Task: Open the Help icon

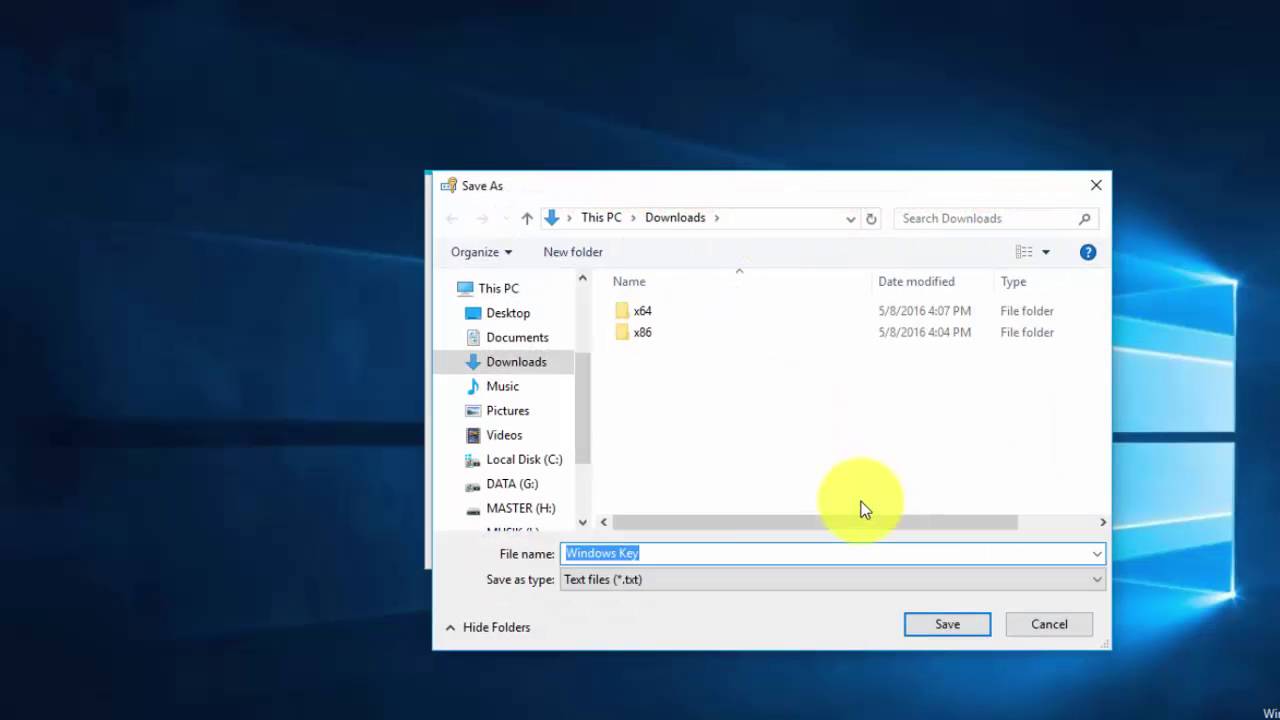Action: pos(1088,252)
